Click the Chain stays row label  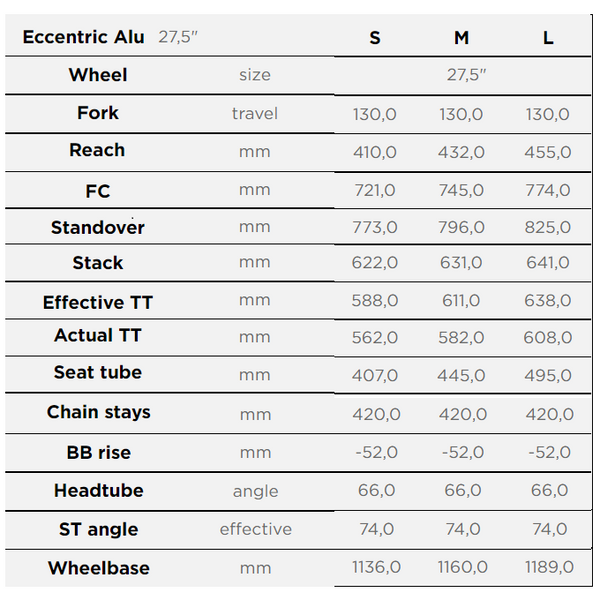point(99,412)
